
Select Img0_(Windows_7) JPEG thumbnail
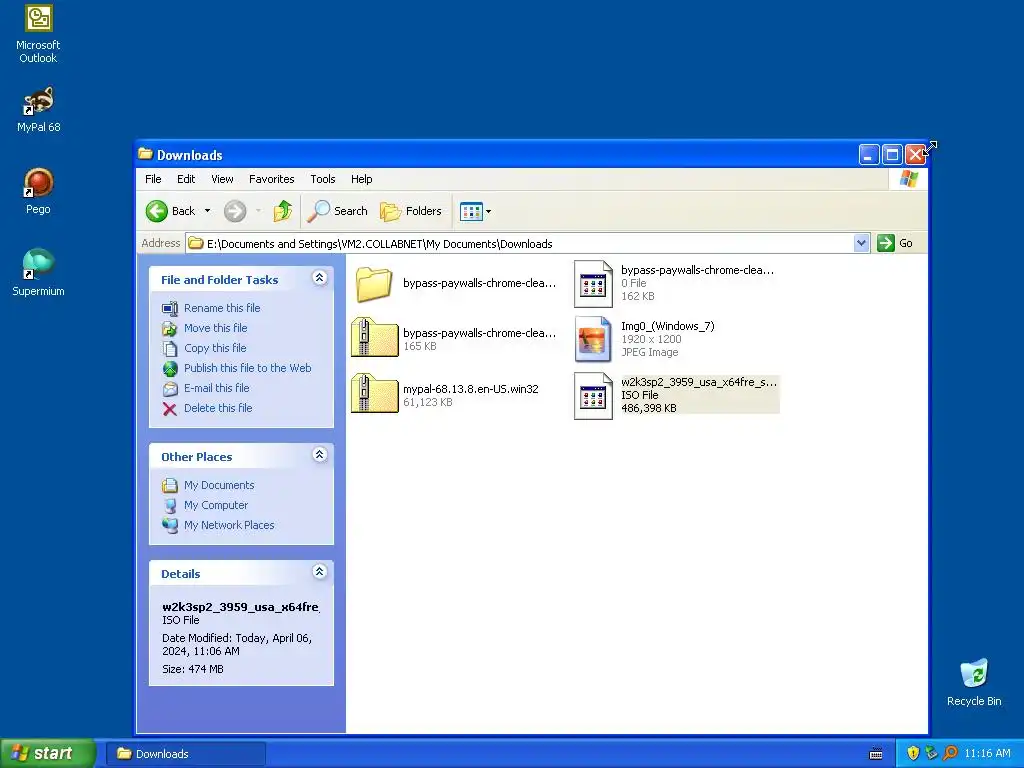593,340
